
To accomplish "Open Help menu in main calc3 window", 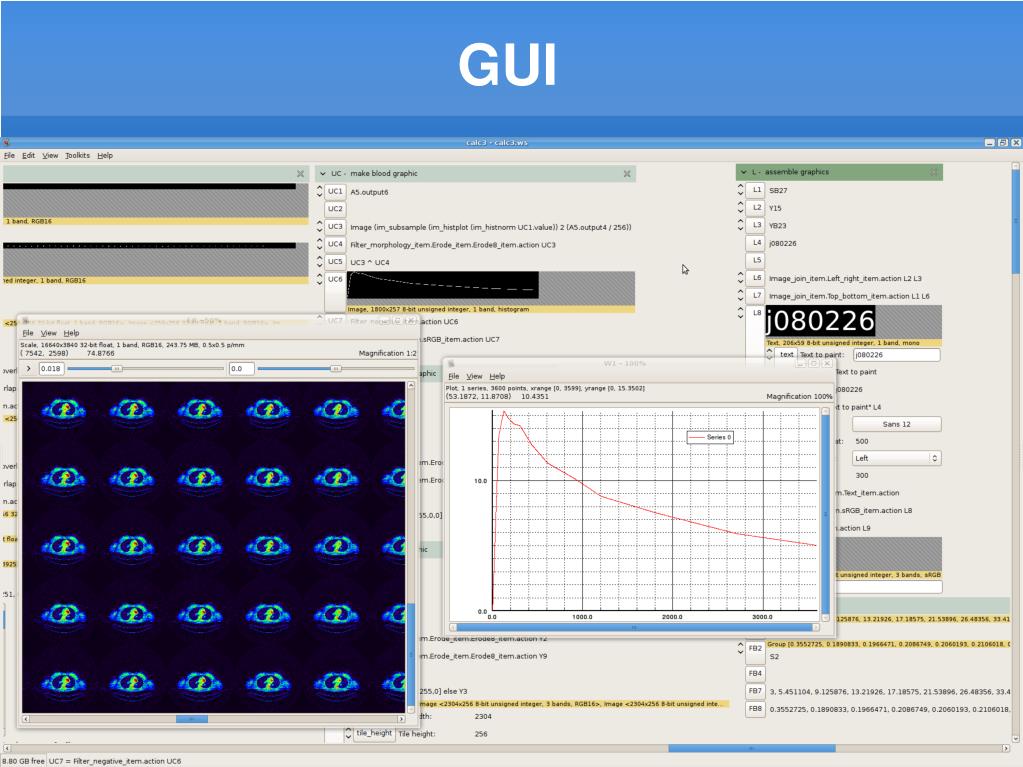I will [105, 156].
